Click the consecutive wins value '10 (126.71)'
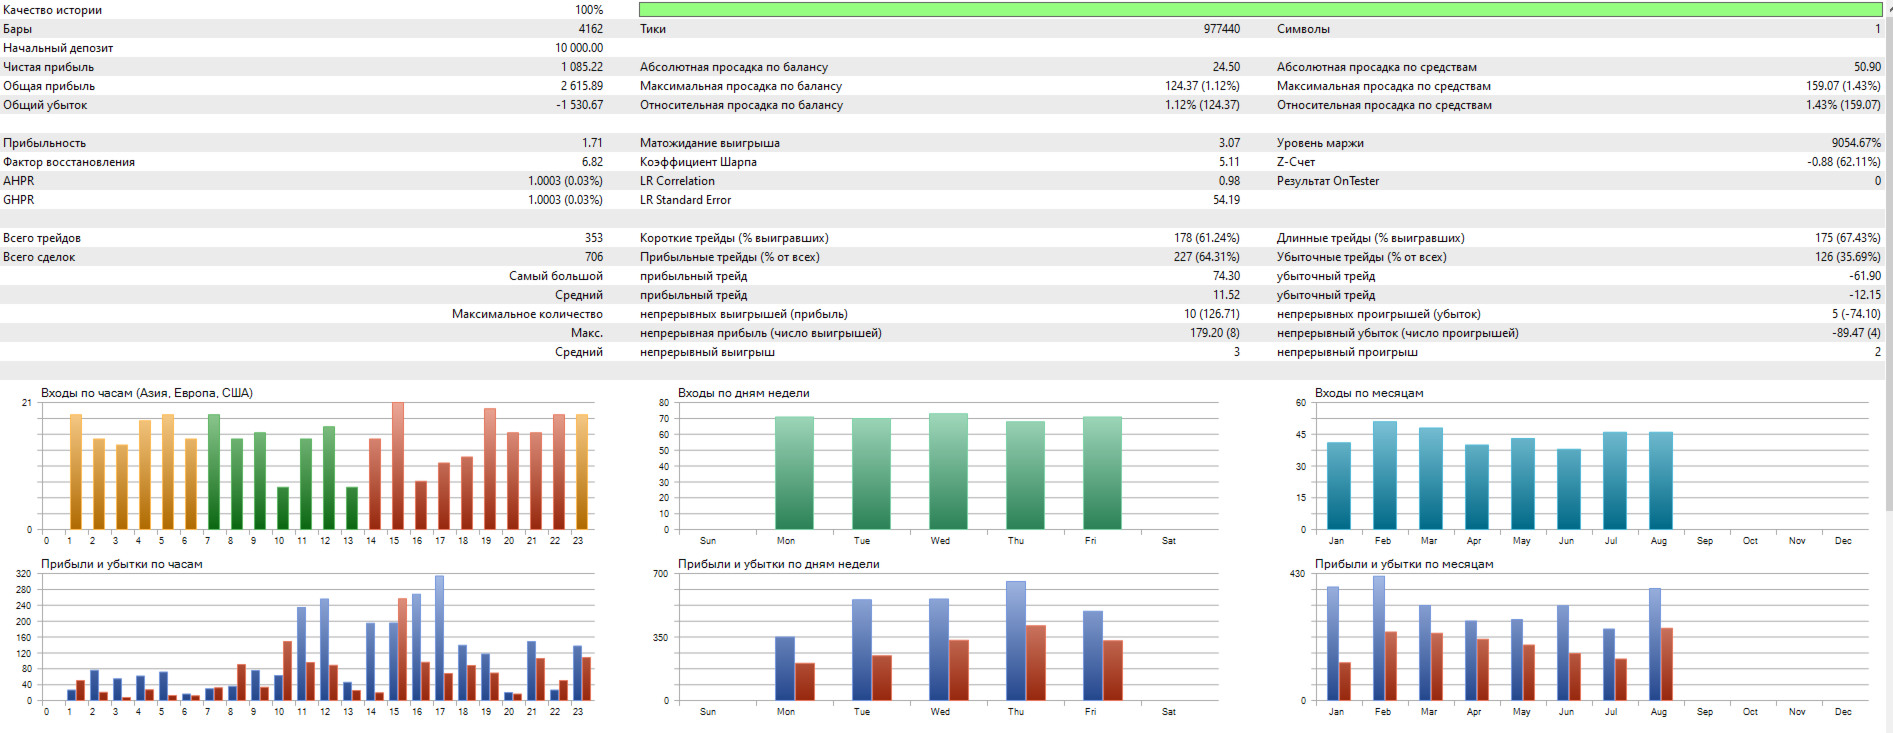Image resolution: width=1893 pixels, height=733 pixels. (1212, 314)
